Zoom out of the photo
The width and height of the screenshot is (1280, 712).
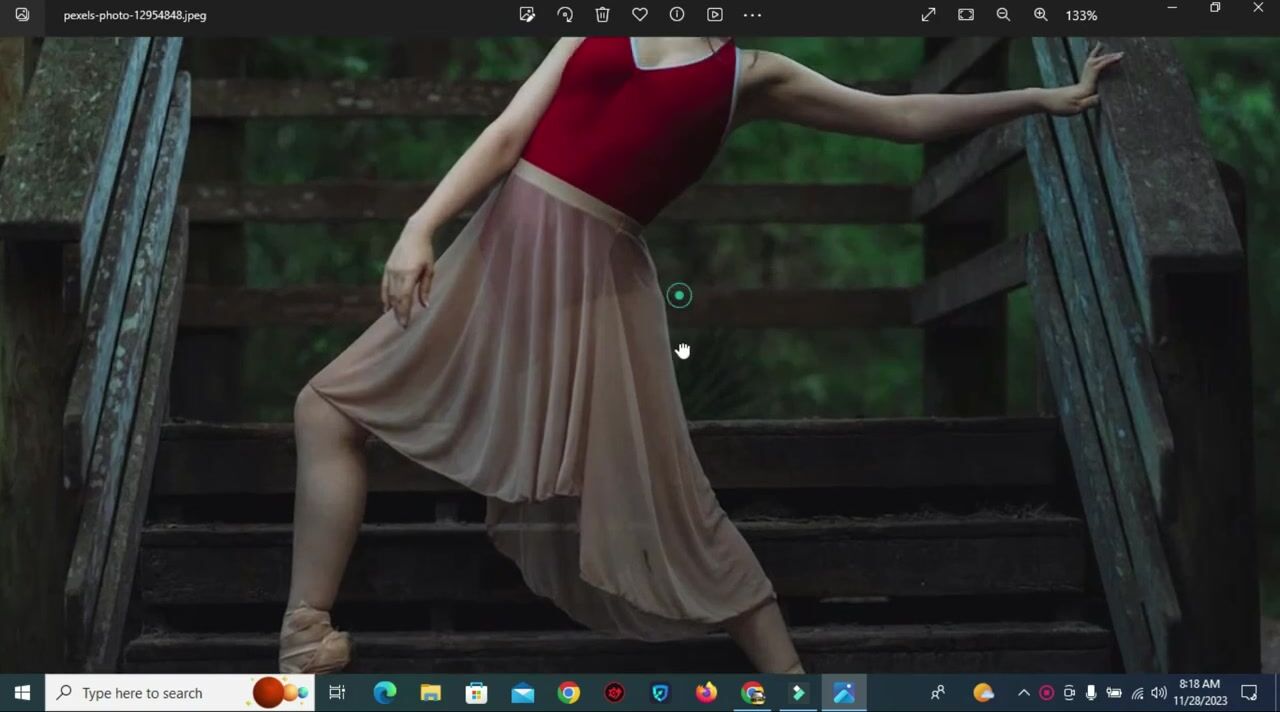pyautogui.click(x=1003, y=15)
